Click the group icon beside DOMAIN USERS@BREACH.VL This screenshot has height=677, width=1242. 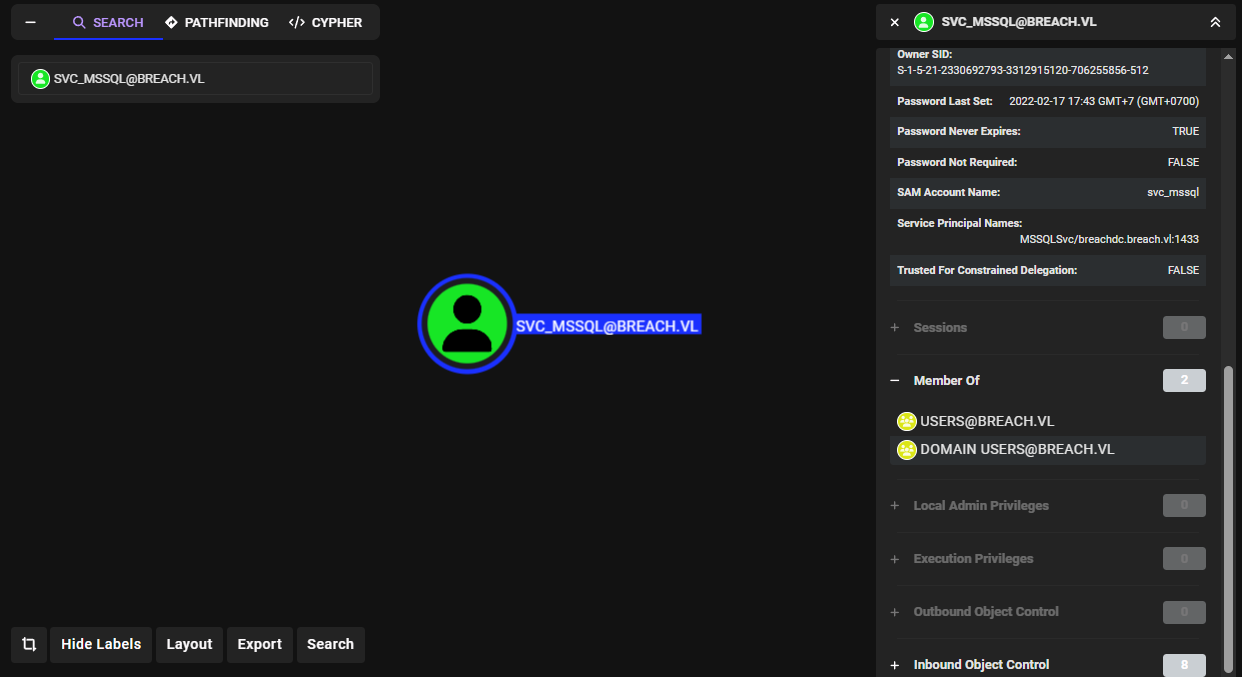click(907, 450)
